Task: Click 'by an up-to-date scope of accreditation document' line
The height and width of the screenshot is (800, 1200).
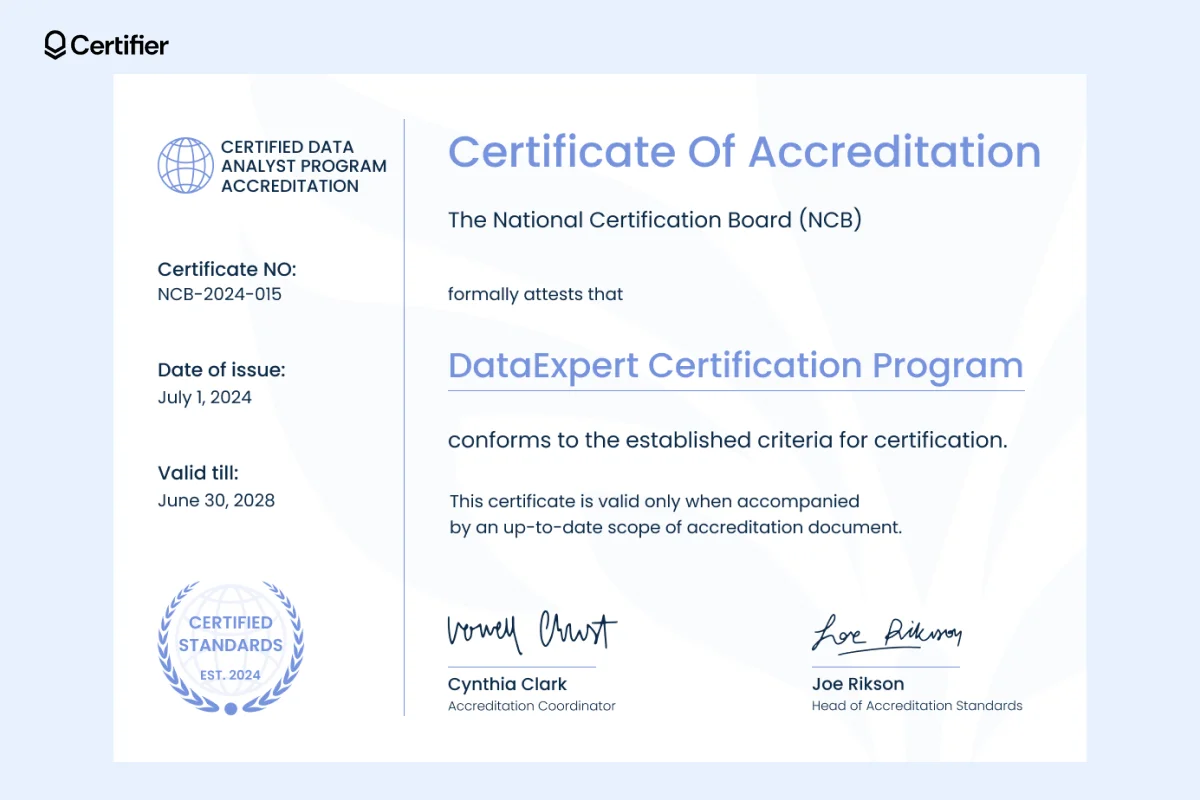Action: [x=675, y=528]
